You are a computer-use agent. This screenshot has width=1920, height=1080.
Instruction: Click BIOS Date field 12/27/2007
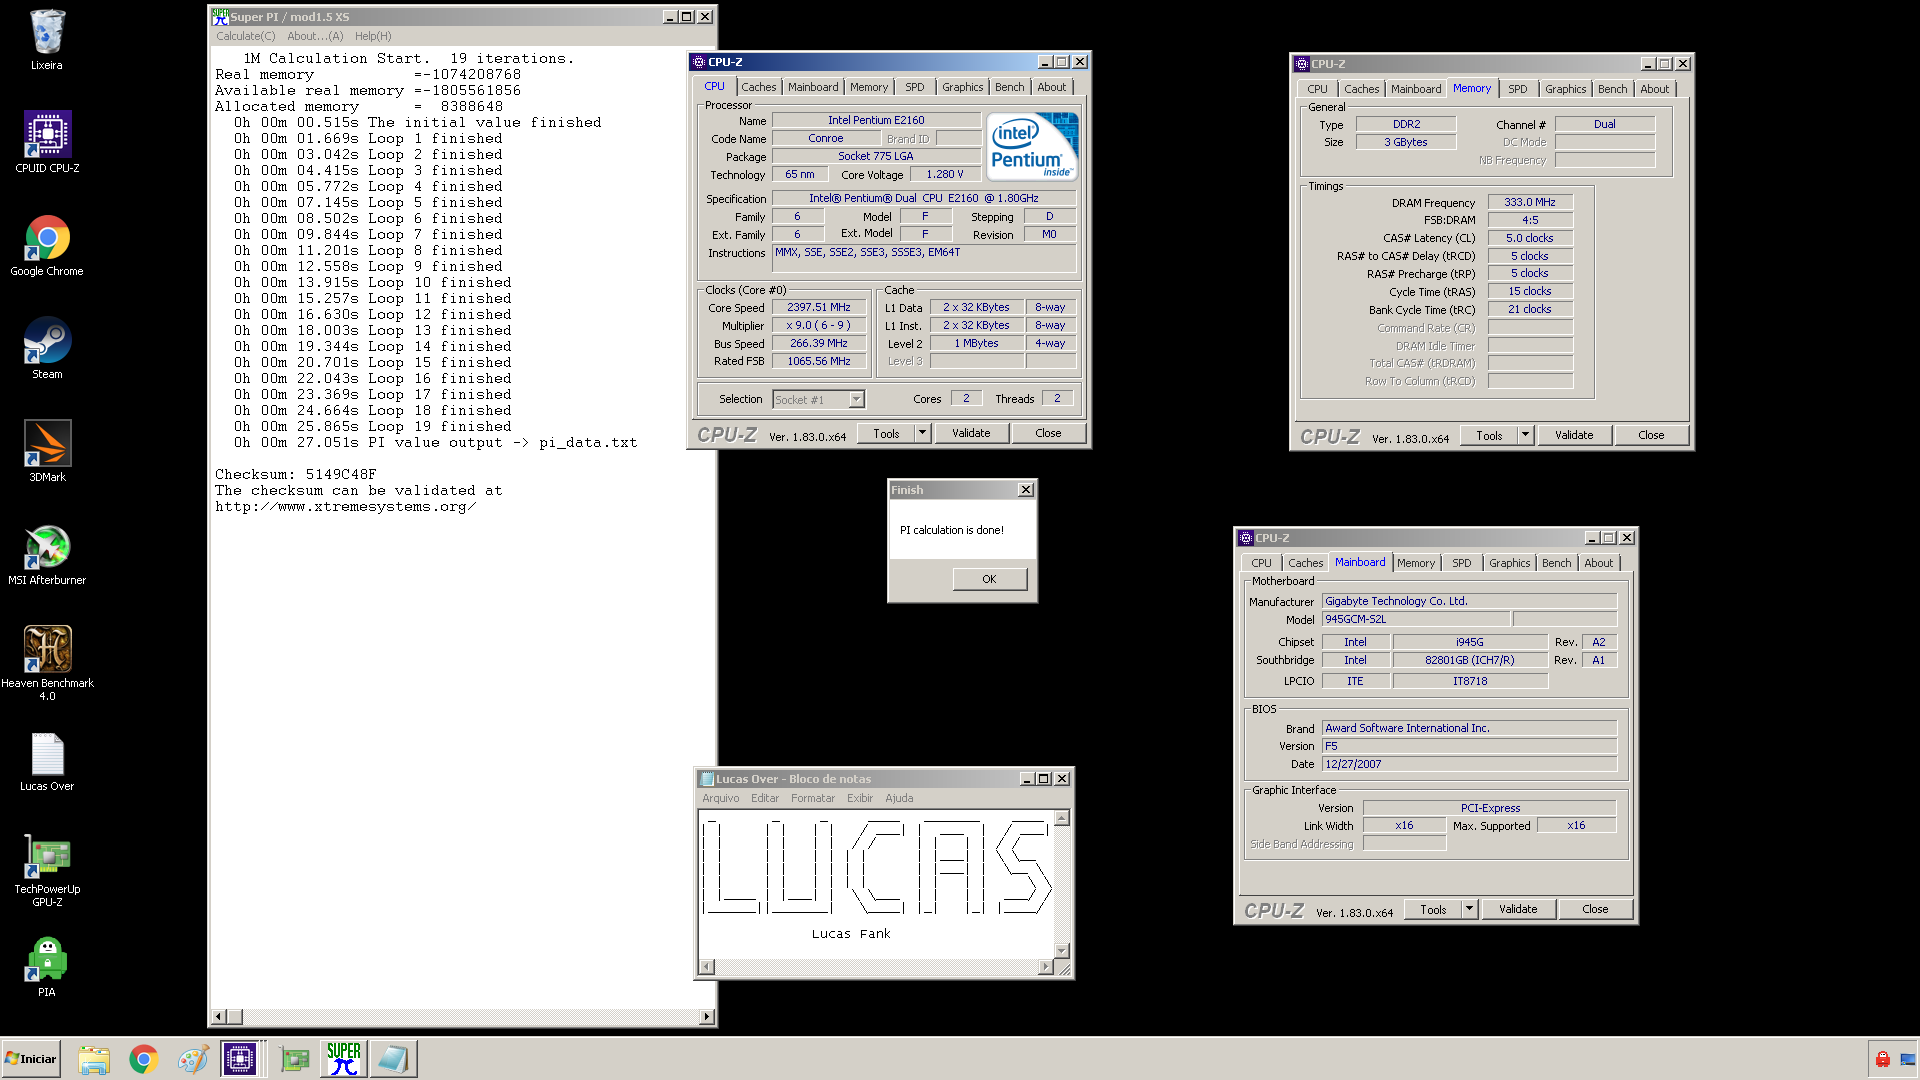(1469, 764)
